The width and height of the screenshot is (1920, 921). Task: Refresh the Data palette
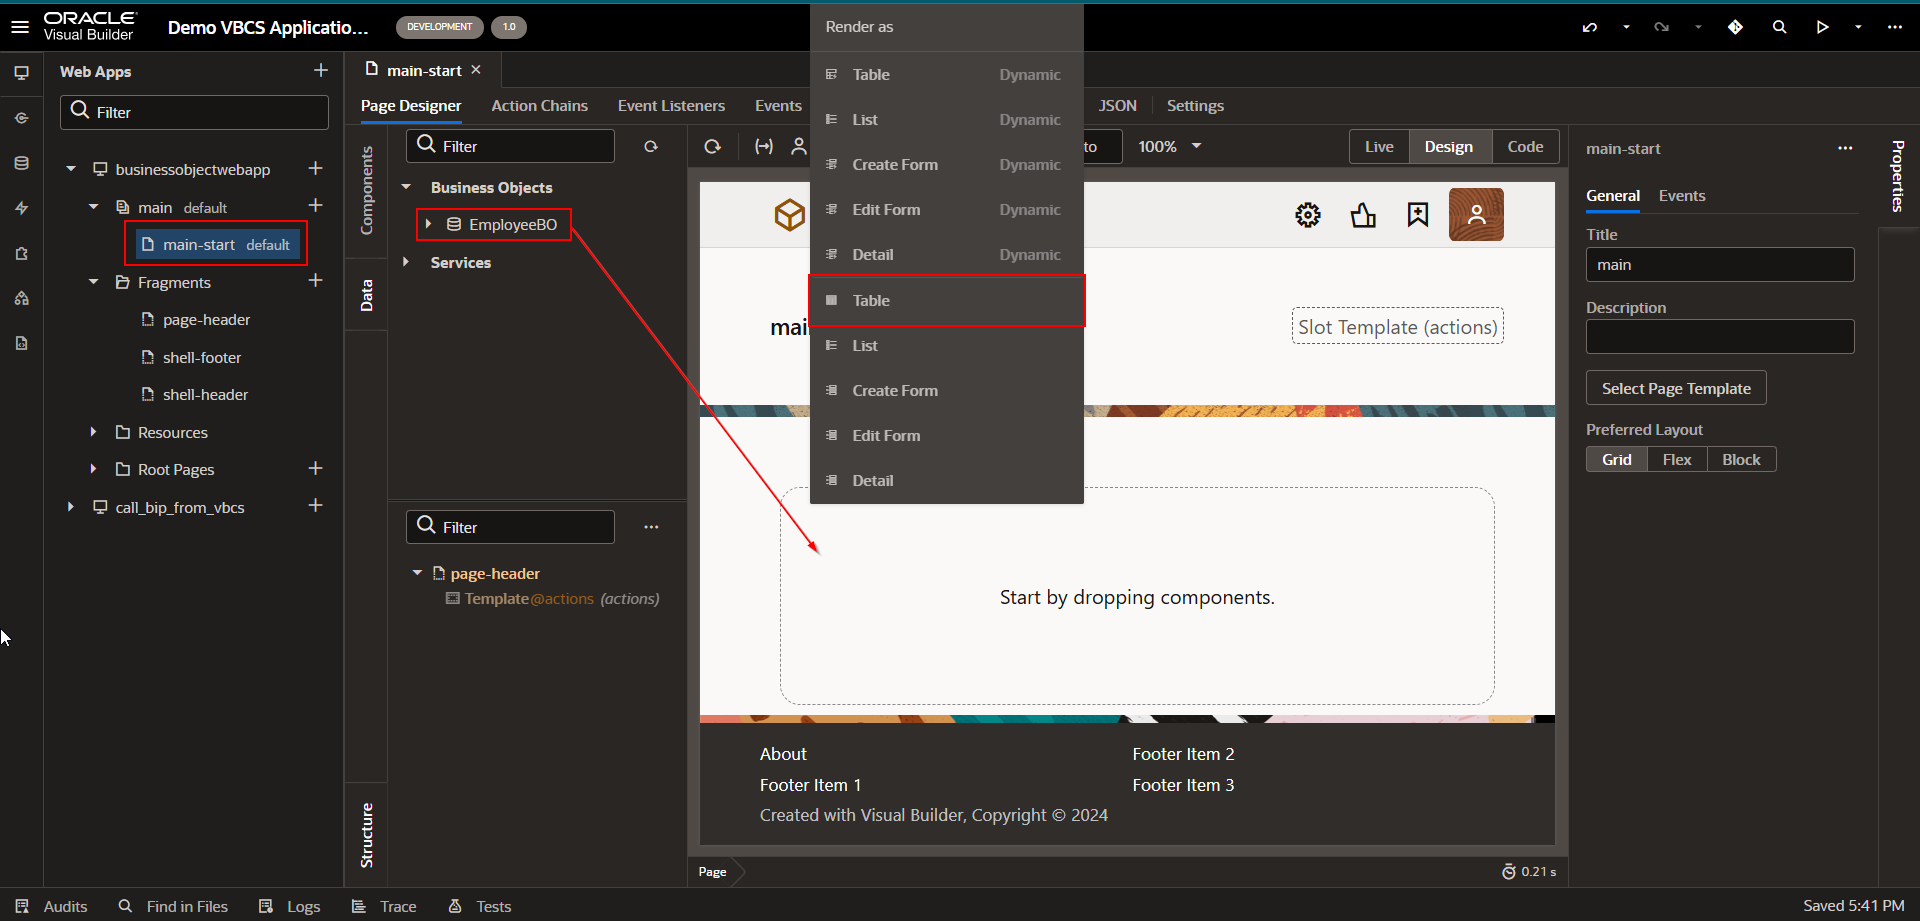[x=651, y=146]
